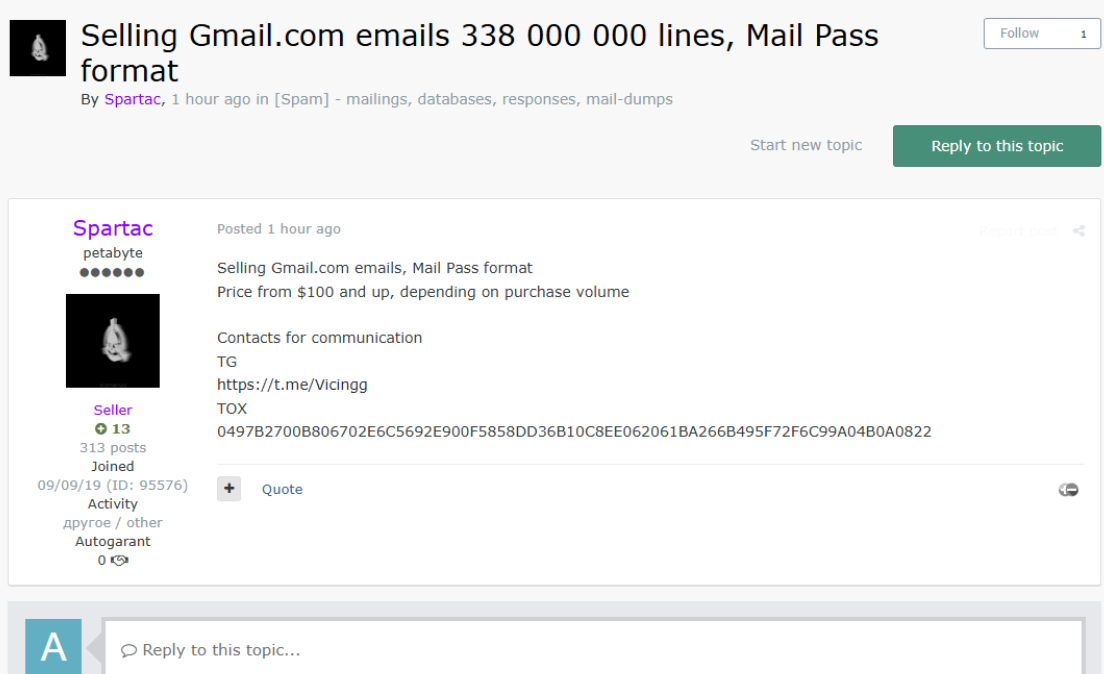The image size is (1104, 674).
Task: Follow this topic
Action: point(1020,33)
